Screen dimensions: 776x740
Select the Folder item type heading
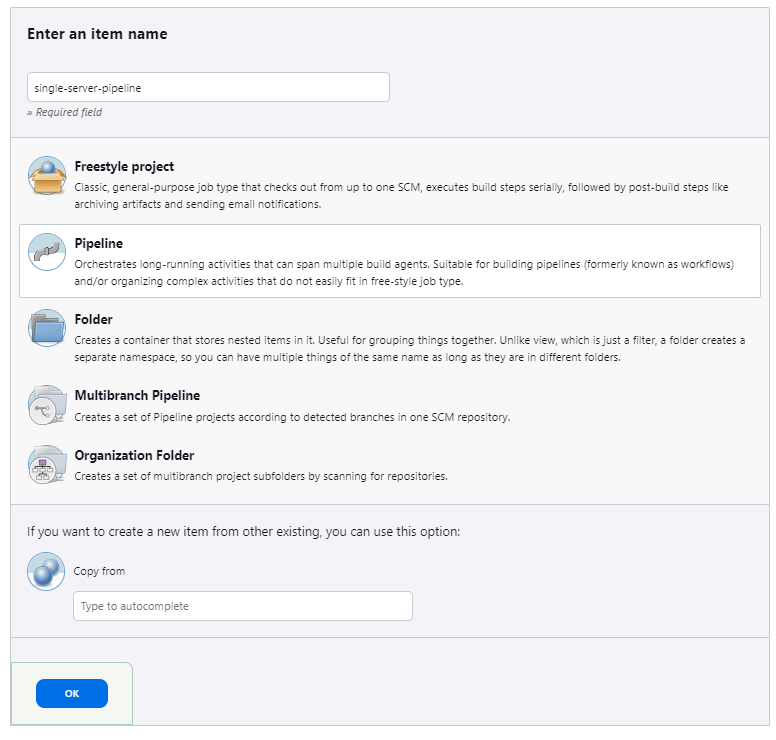click(94, 319)
